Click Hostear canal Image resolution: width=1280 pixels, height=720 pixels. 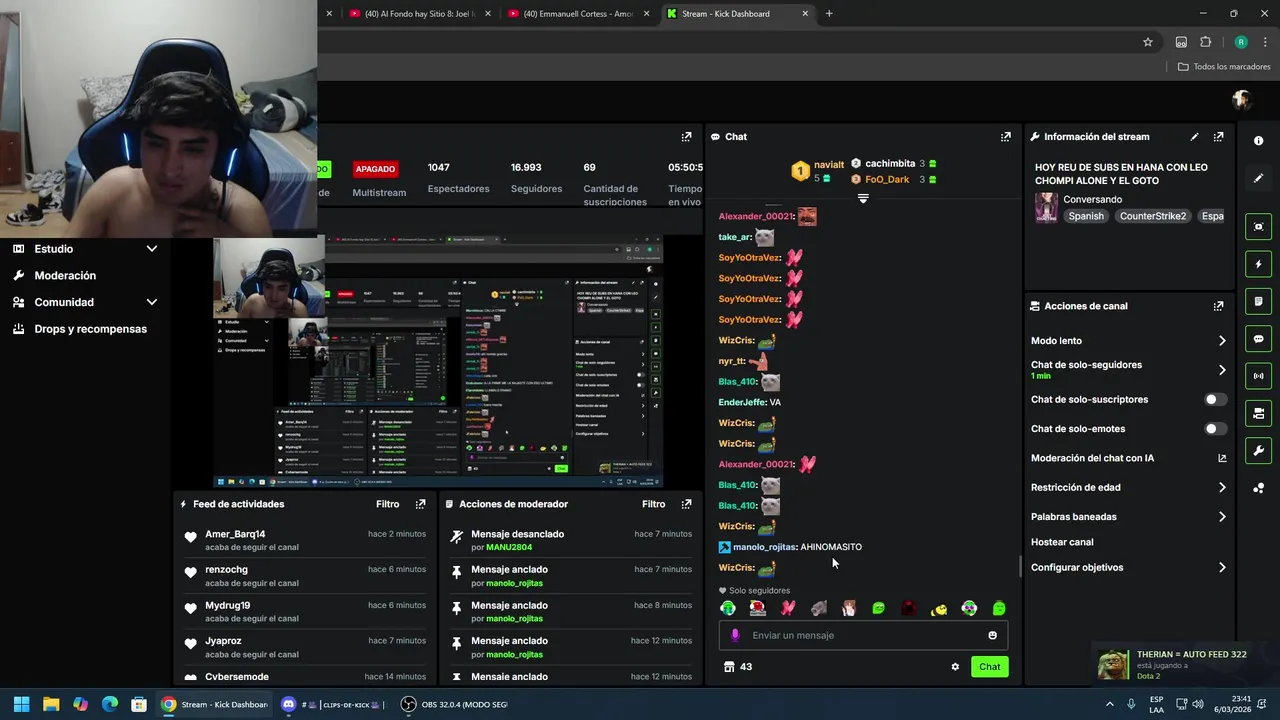(x=1062, y=542)
